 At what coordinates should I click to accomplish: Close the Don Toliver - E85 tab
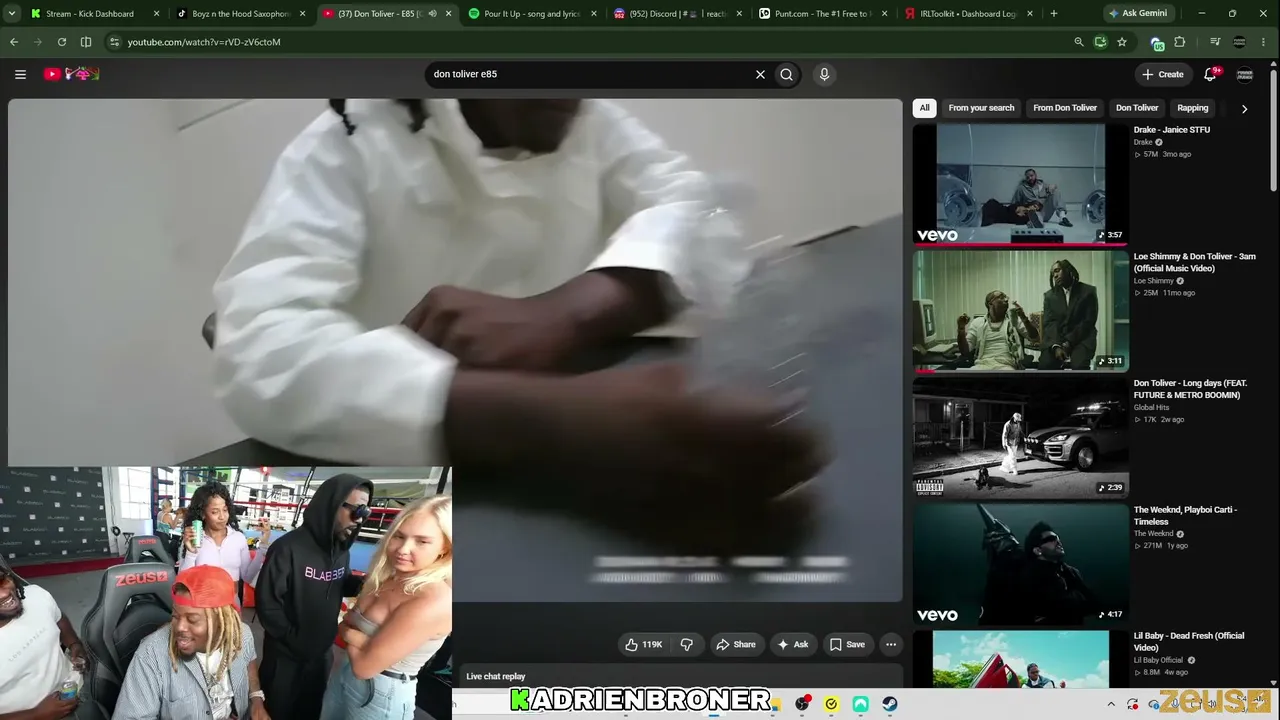coord(448,14)
